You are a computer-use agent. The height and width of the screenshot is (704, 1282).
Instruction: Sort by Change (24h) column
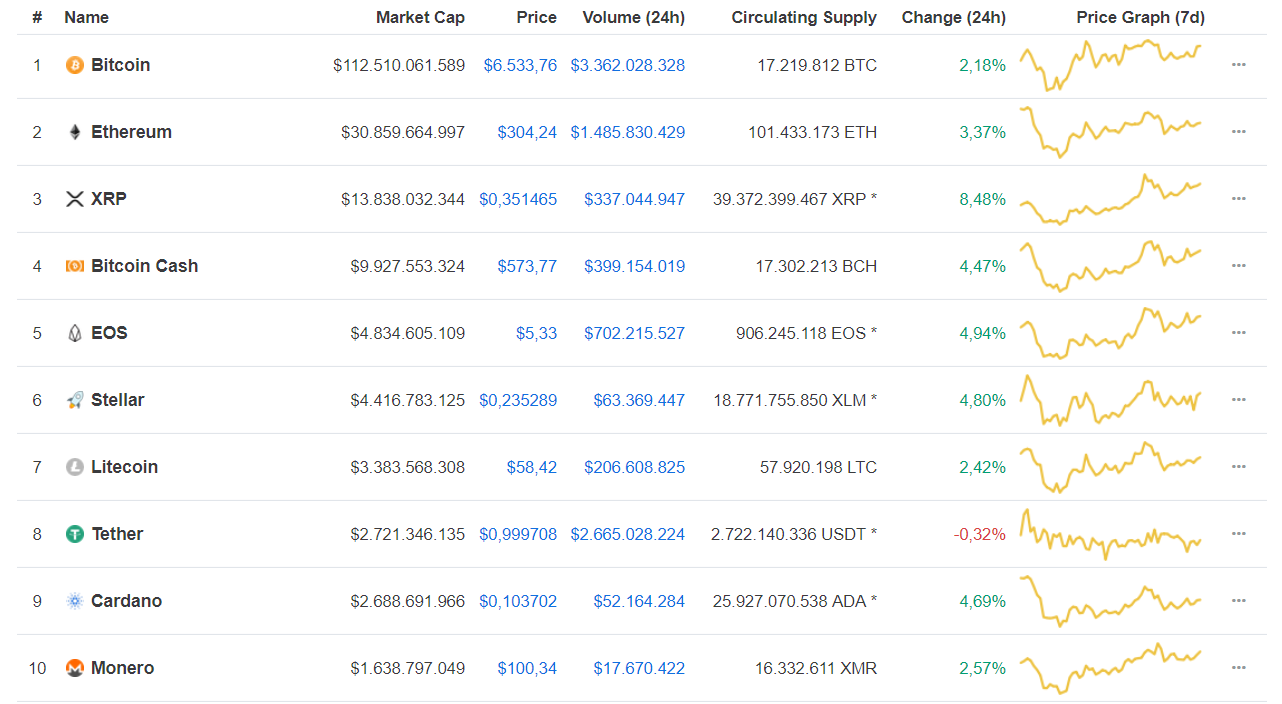click(953, 17)
